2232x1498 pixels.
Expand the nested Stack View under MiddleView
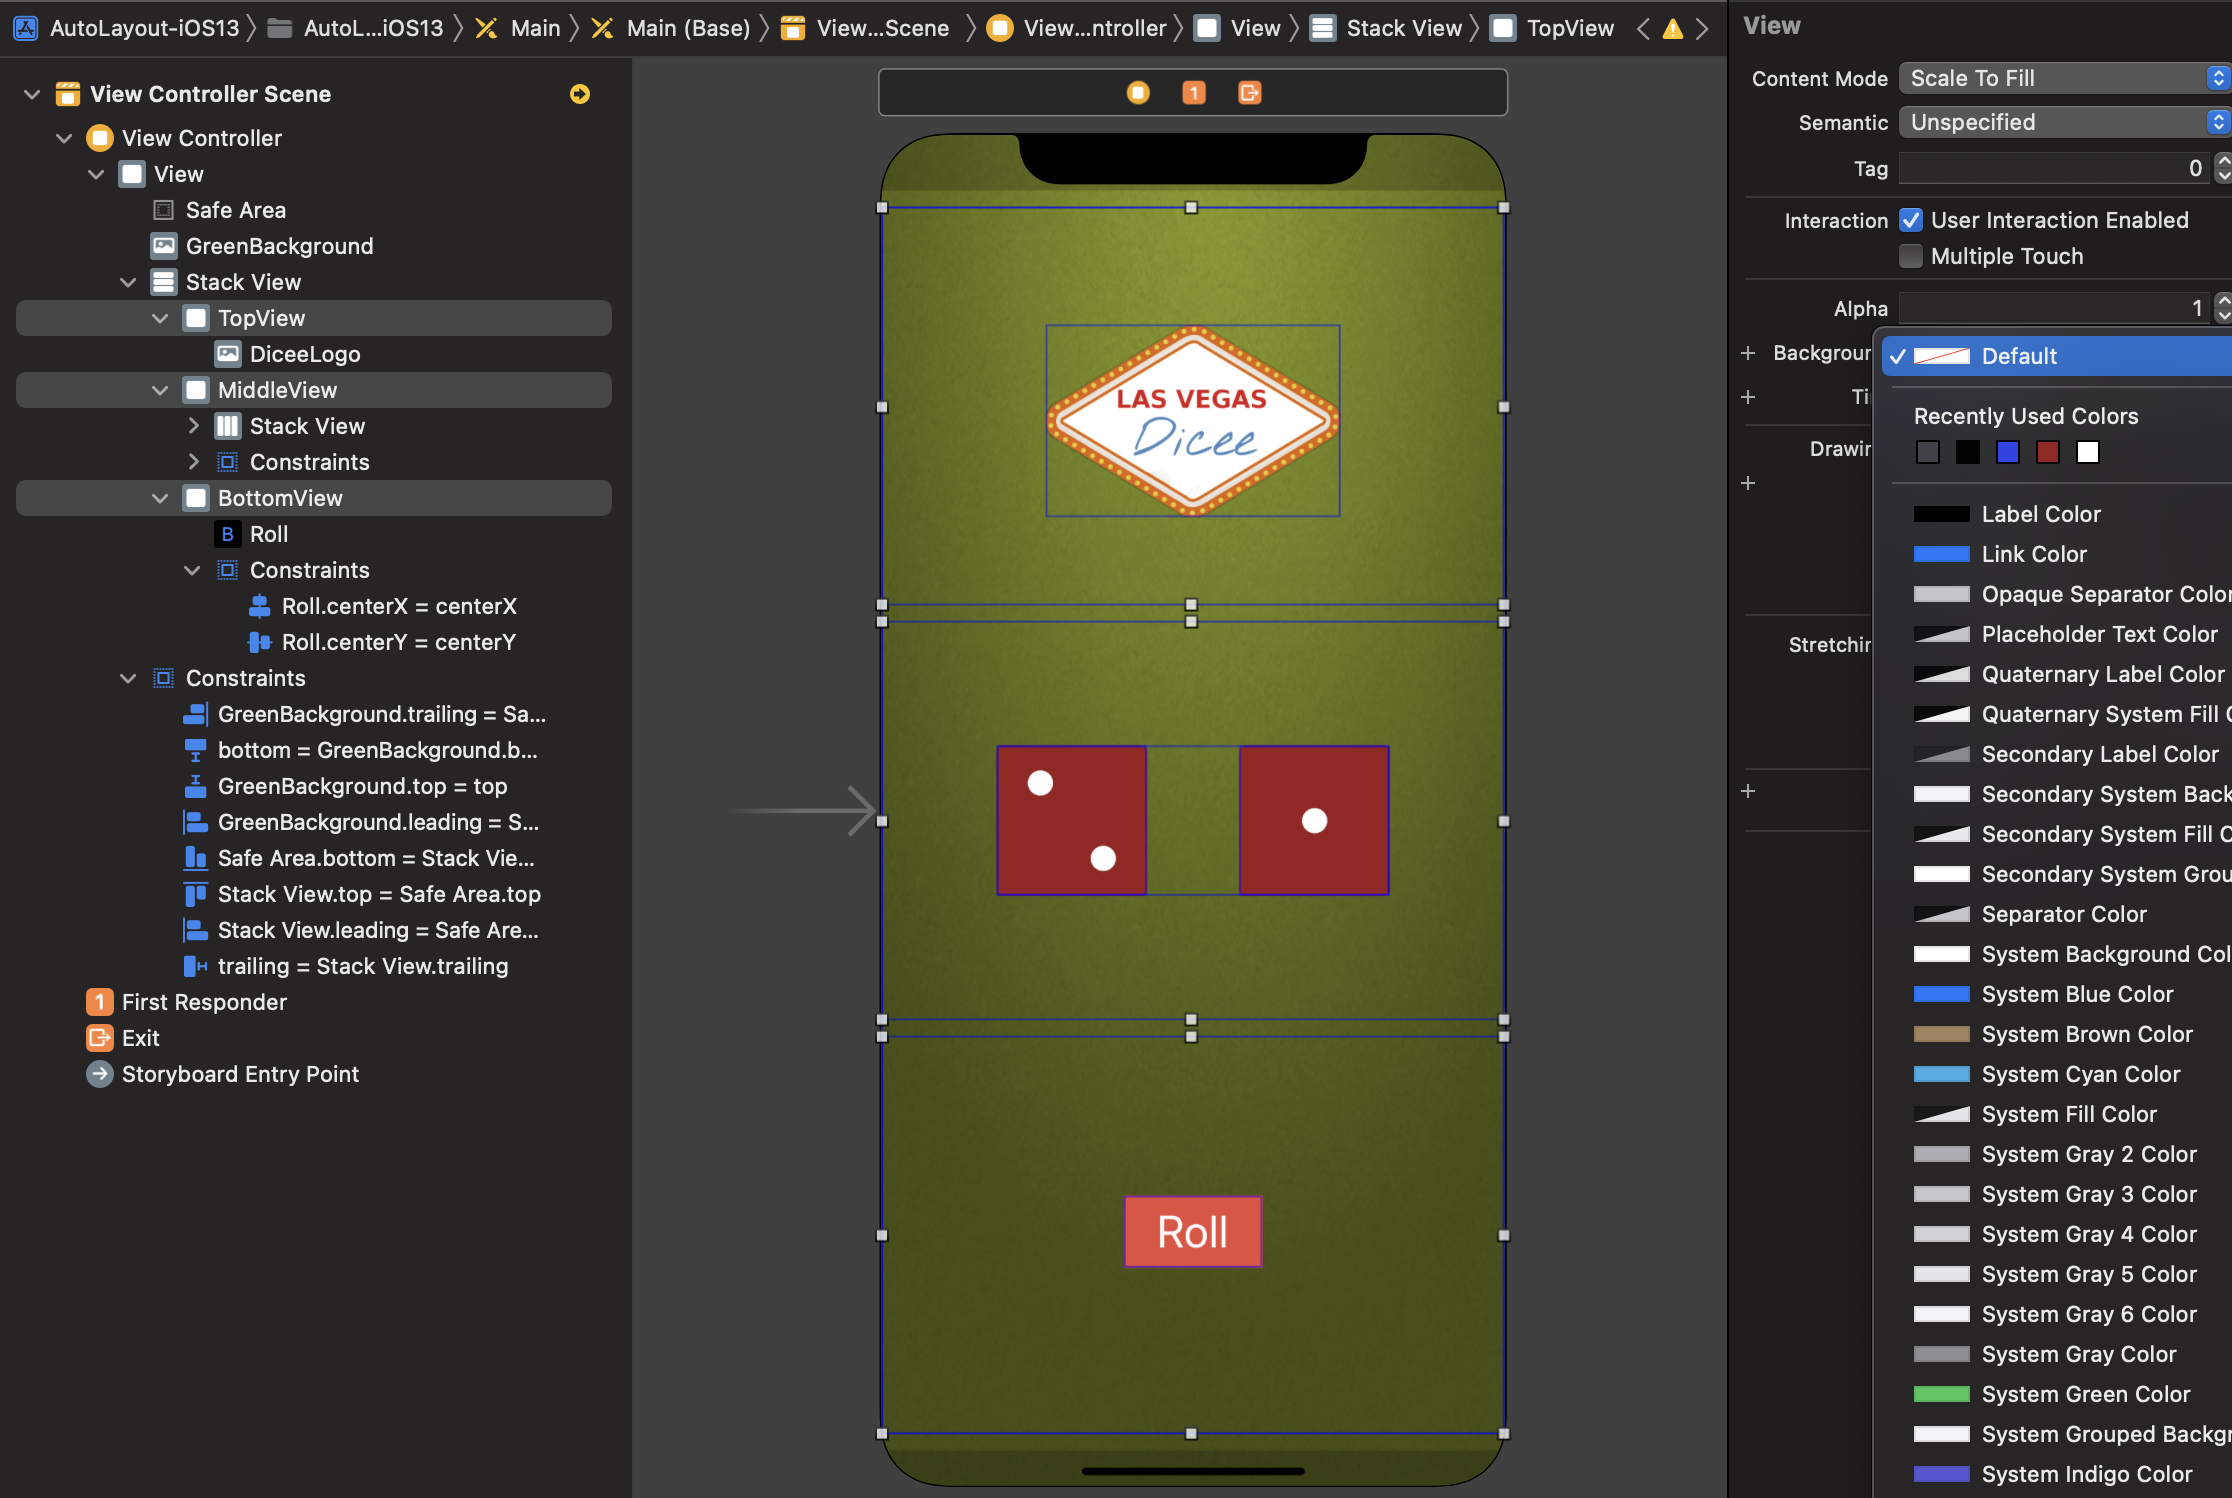(x=194, y=426)
